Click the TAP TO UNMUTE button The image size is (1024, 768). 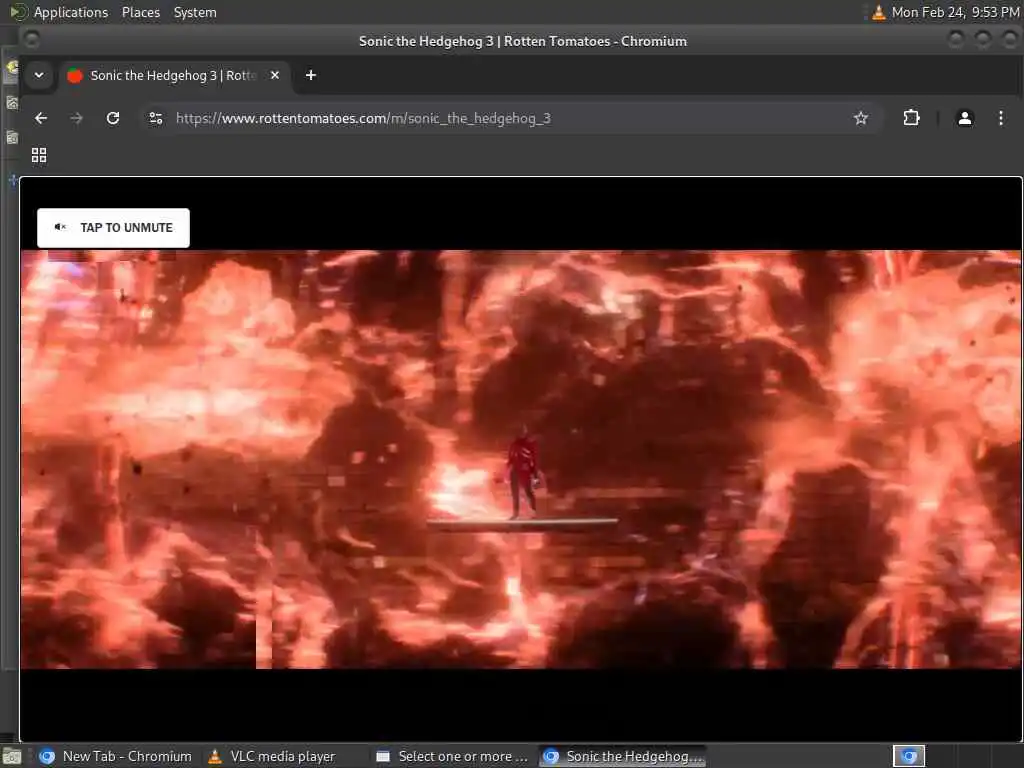tap(113, 228)
